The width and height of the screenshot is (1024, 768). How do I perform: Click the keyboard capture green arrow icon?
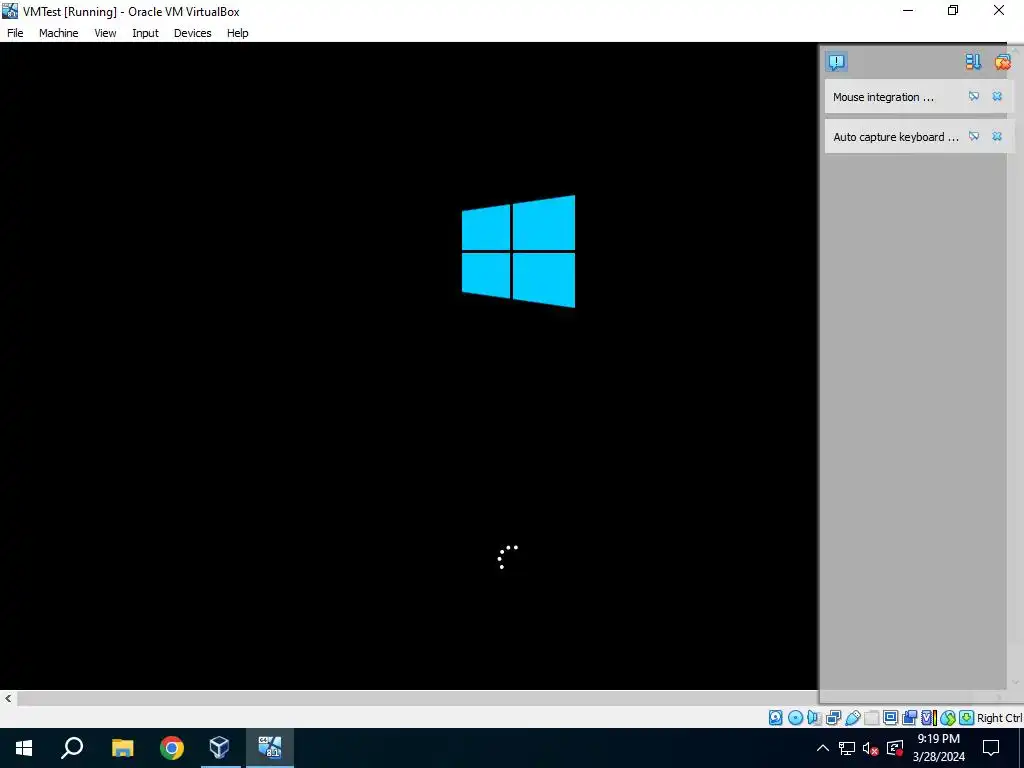pos(967,718)
